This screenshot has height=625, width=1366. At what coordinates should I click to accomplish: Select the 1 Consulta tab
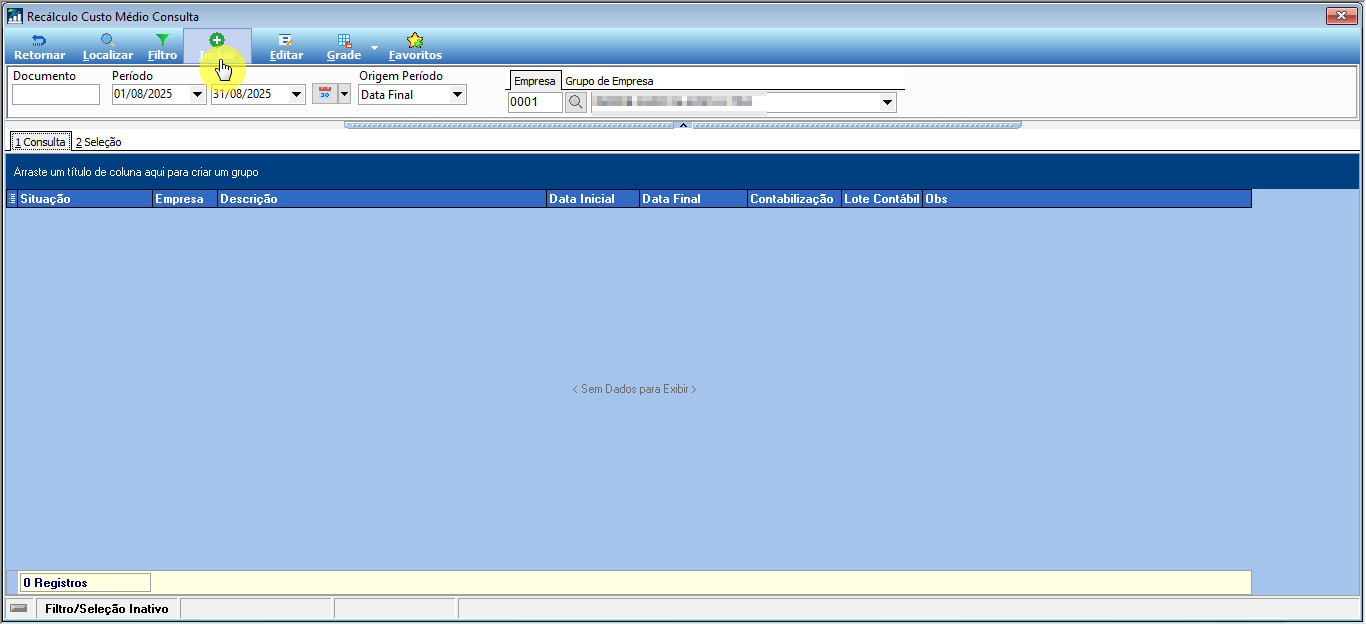(x=40, y=142)
